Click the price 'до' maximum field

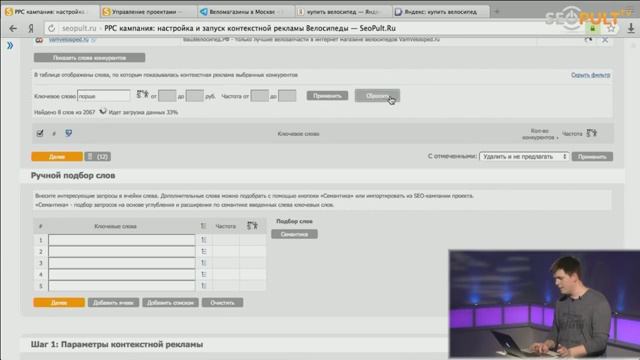(195, 96)
